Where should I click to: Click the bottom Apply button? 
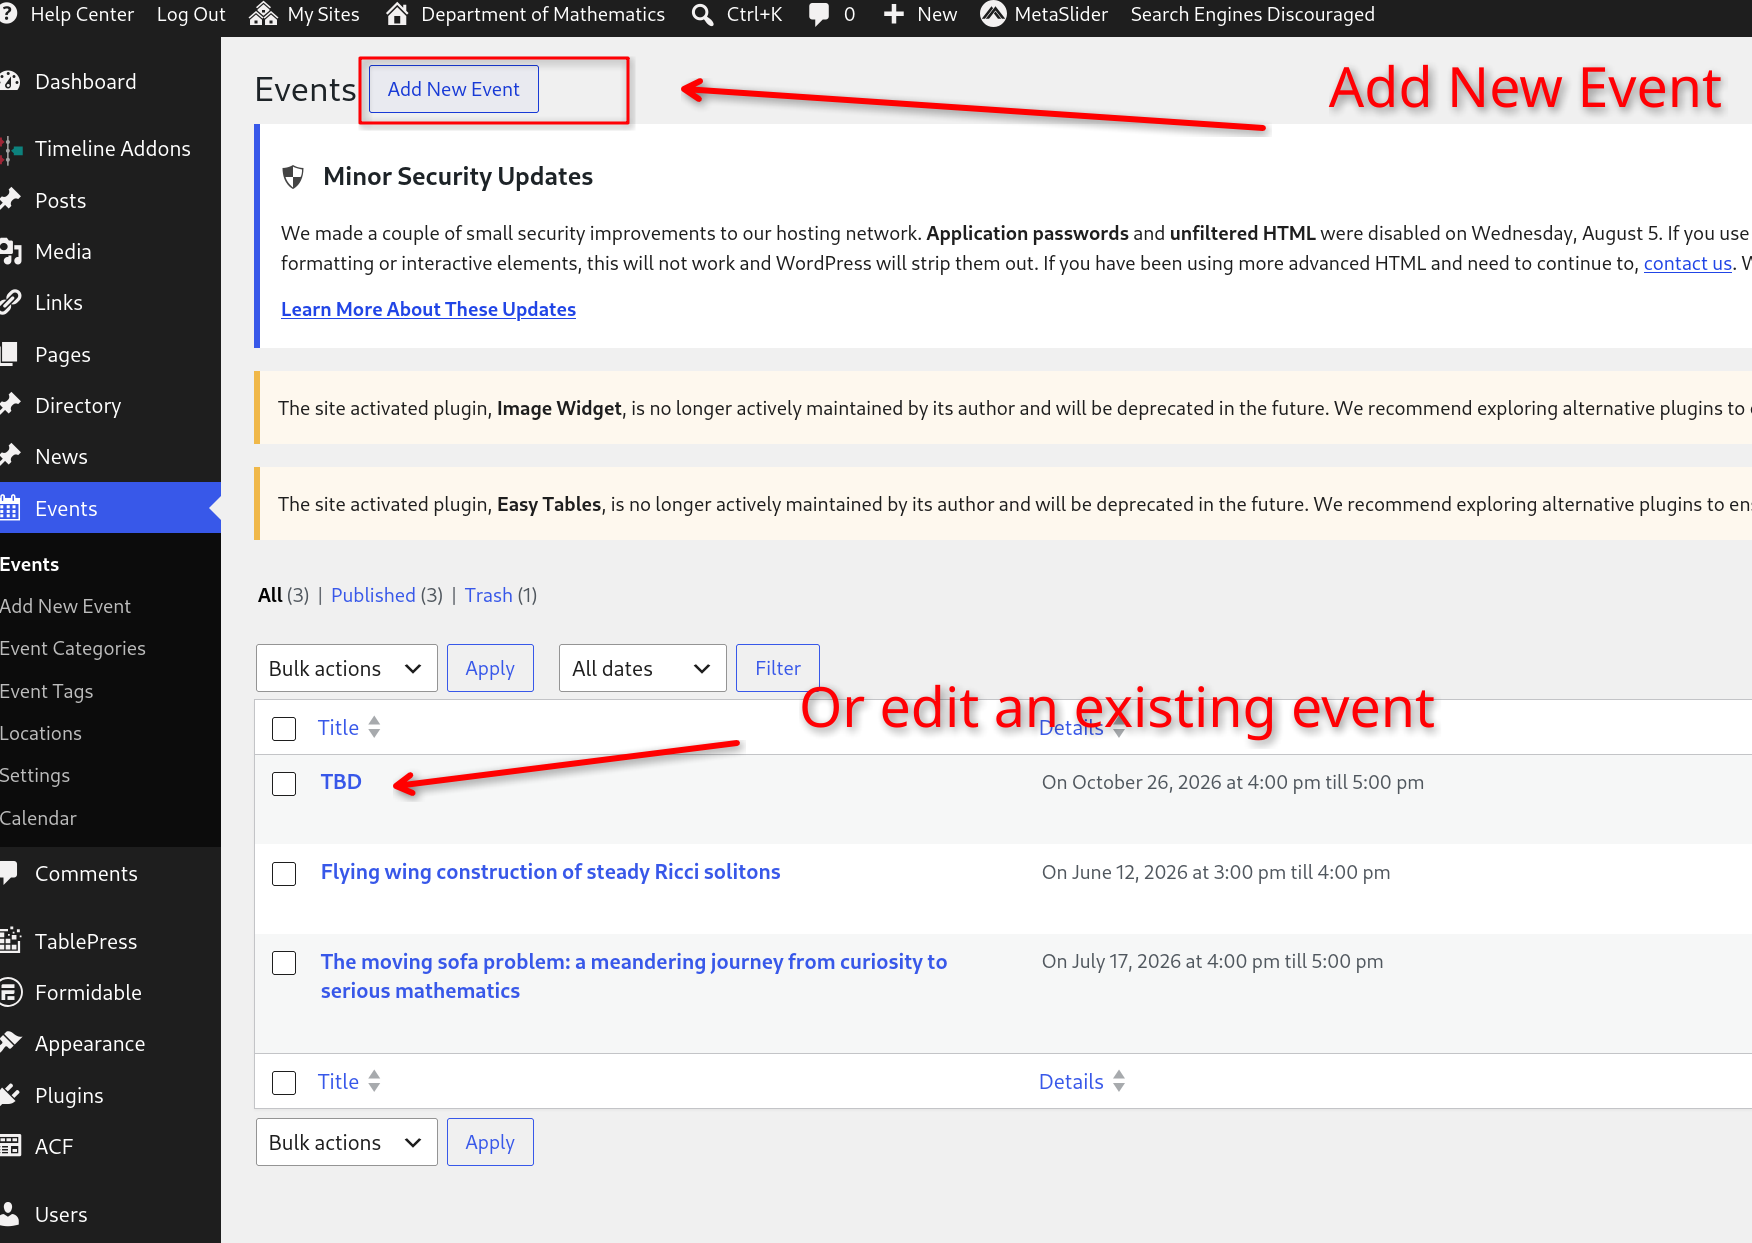coord(490,1142)
